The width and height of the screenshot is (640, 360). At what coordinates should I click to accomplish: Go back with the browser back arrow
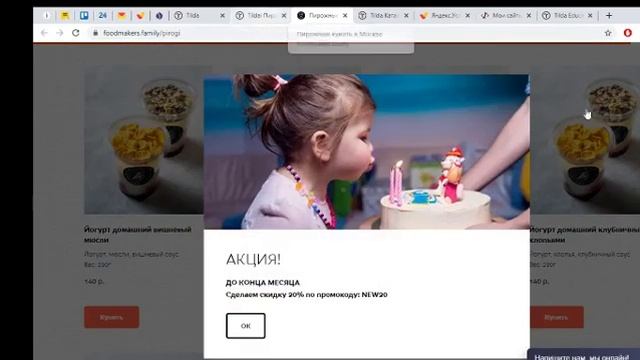[44, 33]
